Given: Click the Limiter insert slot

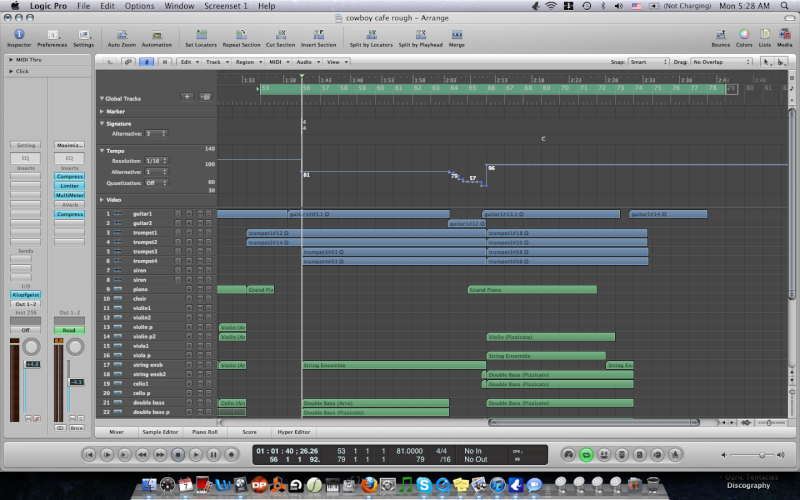Looking at the screenshot, I should coord(69,186).
